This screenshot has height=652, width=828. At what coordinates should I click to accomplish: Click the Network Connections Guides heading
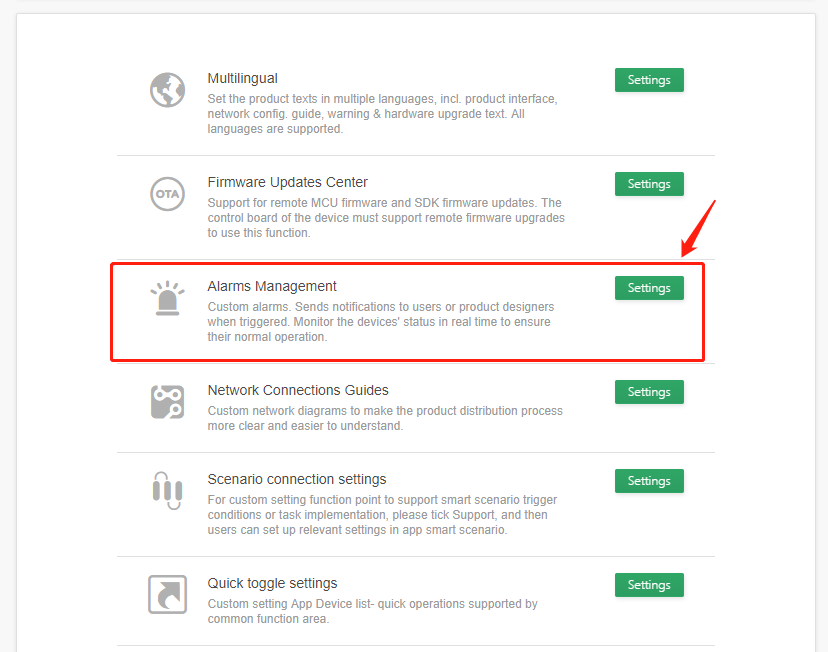298,390
